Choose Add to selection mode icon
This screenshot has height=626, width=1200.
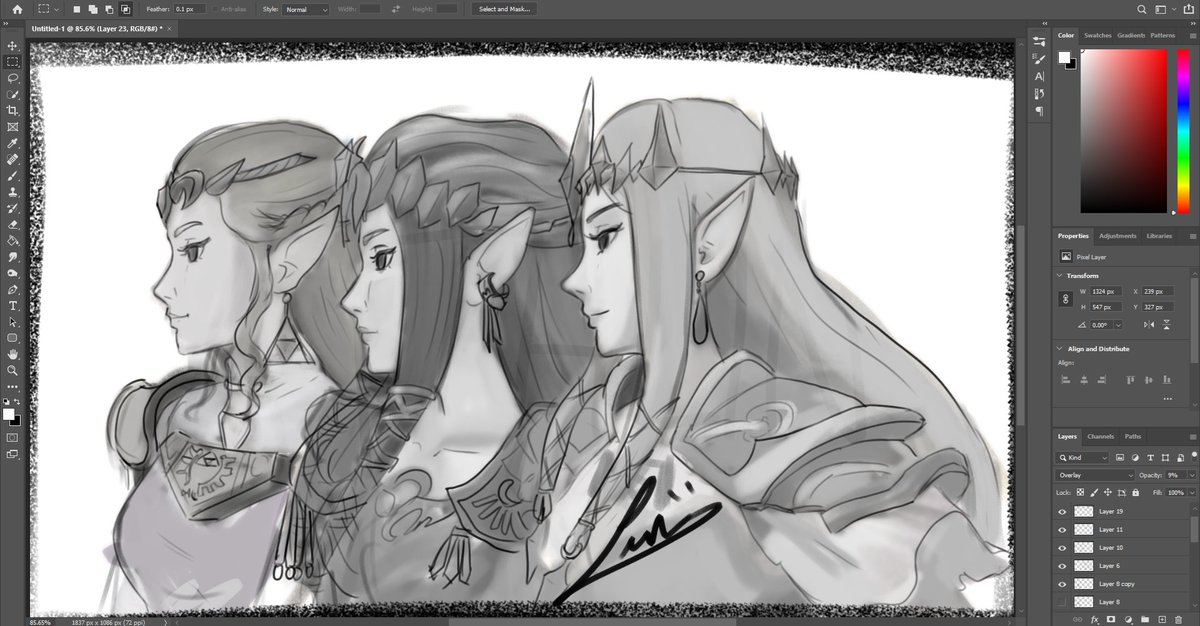click(x=93, y=9)
